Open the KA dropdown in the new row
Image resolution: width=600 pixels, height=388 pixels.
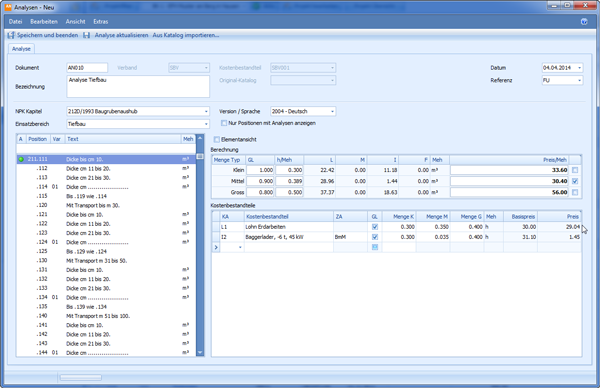[x=240, y=248]
